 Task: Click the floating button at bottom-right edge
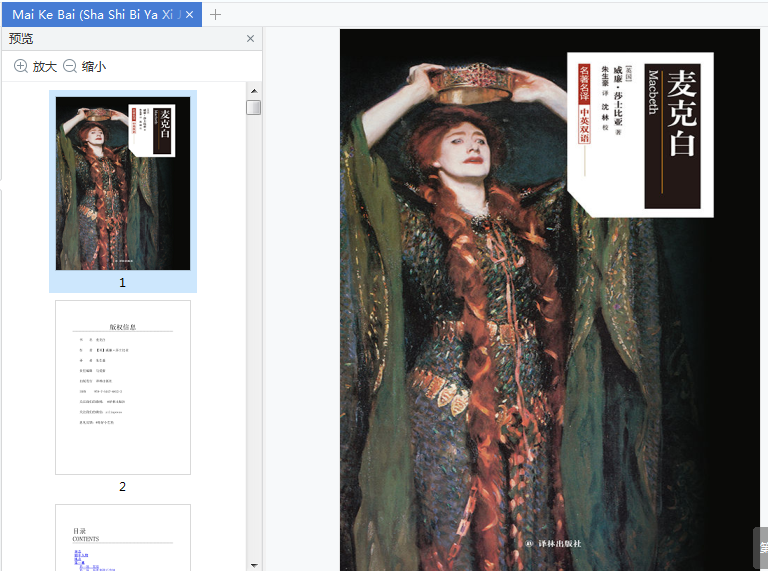[760, 547]
